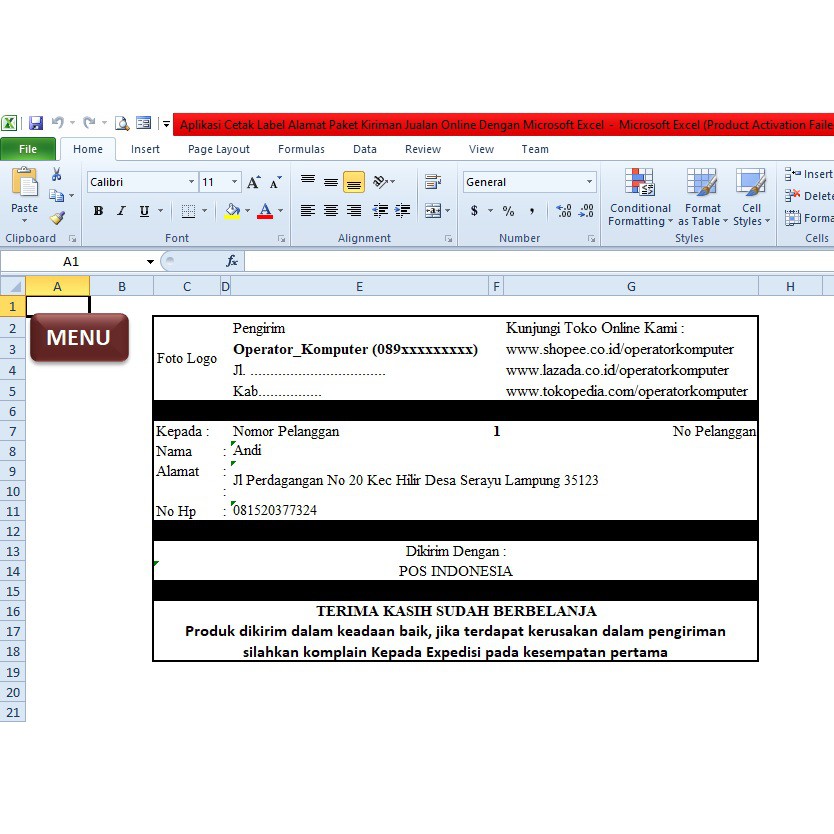Switch to the Data tab

click(x=365, y=149)
